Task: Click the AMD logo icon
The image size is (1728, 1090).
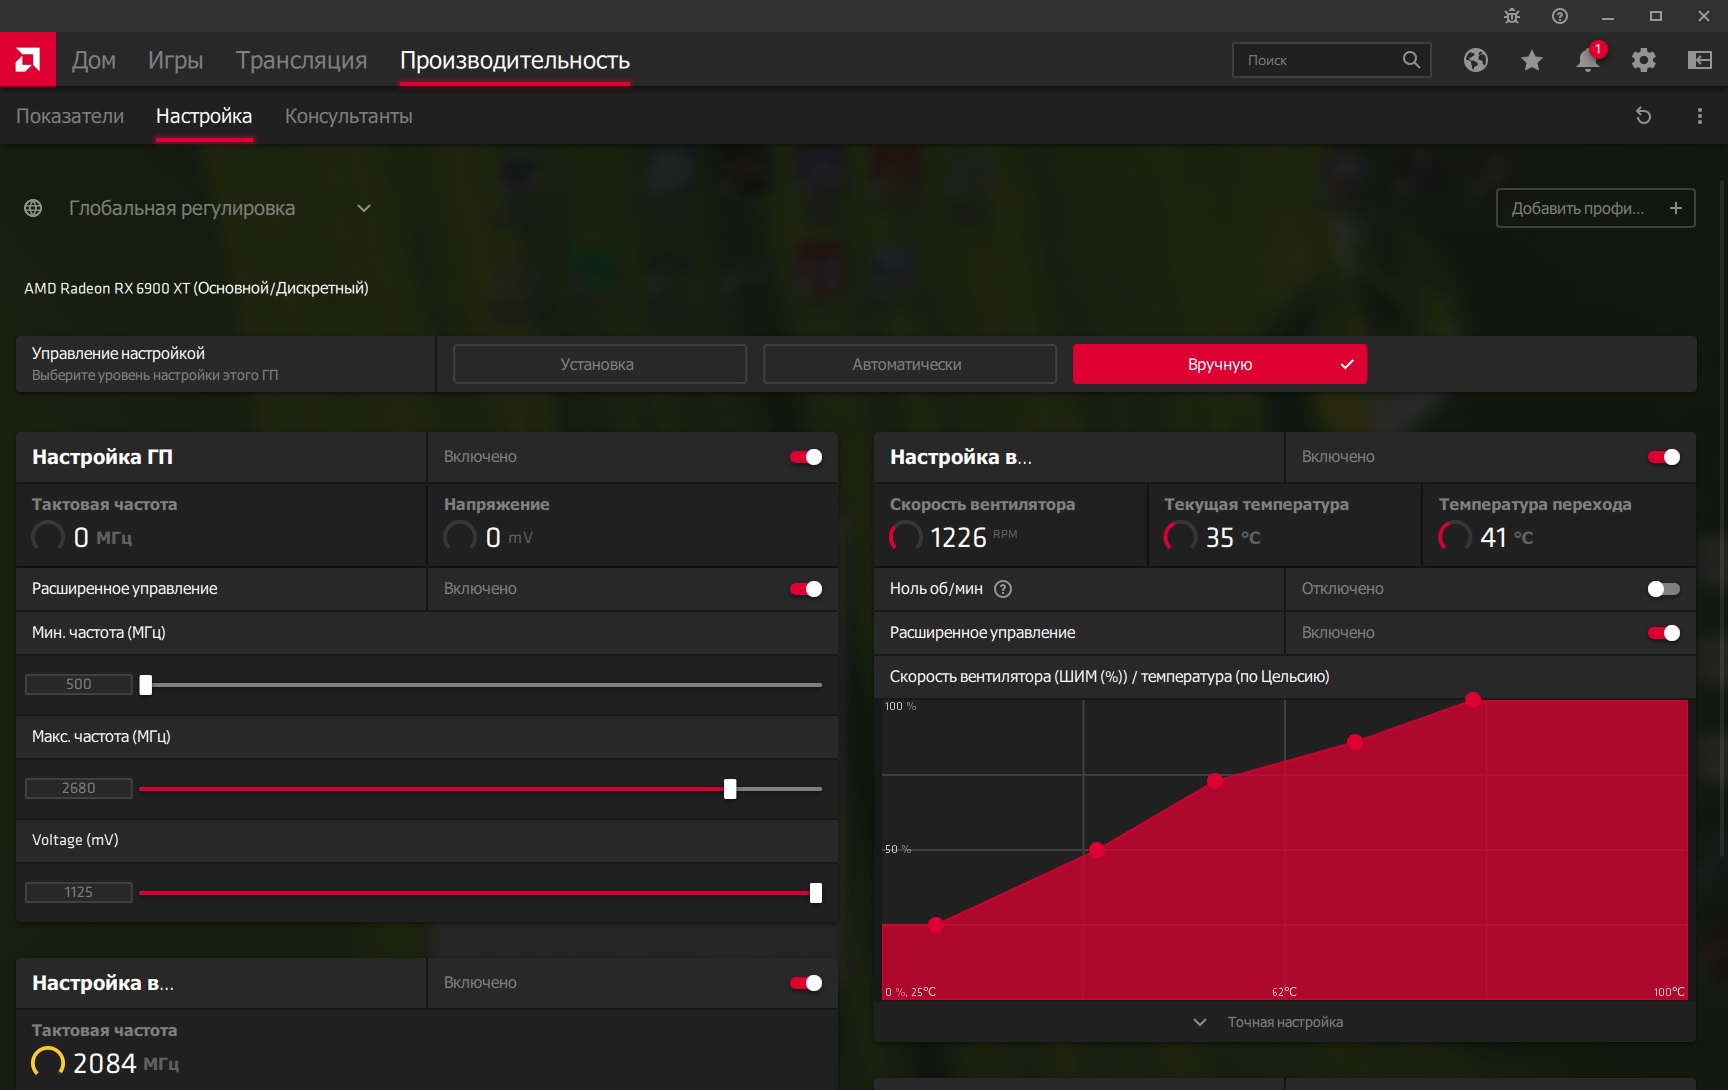Action: pyautogui.click(x=28, y=60)
